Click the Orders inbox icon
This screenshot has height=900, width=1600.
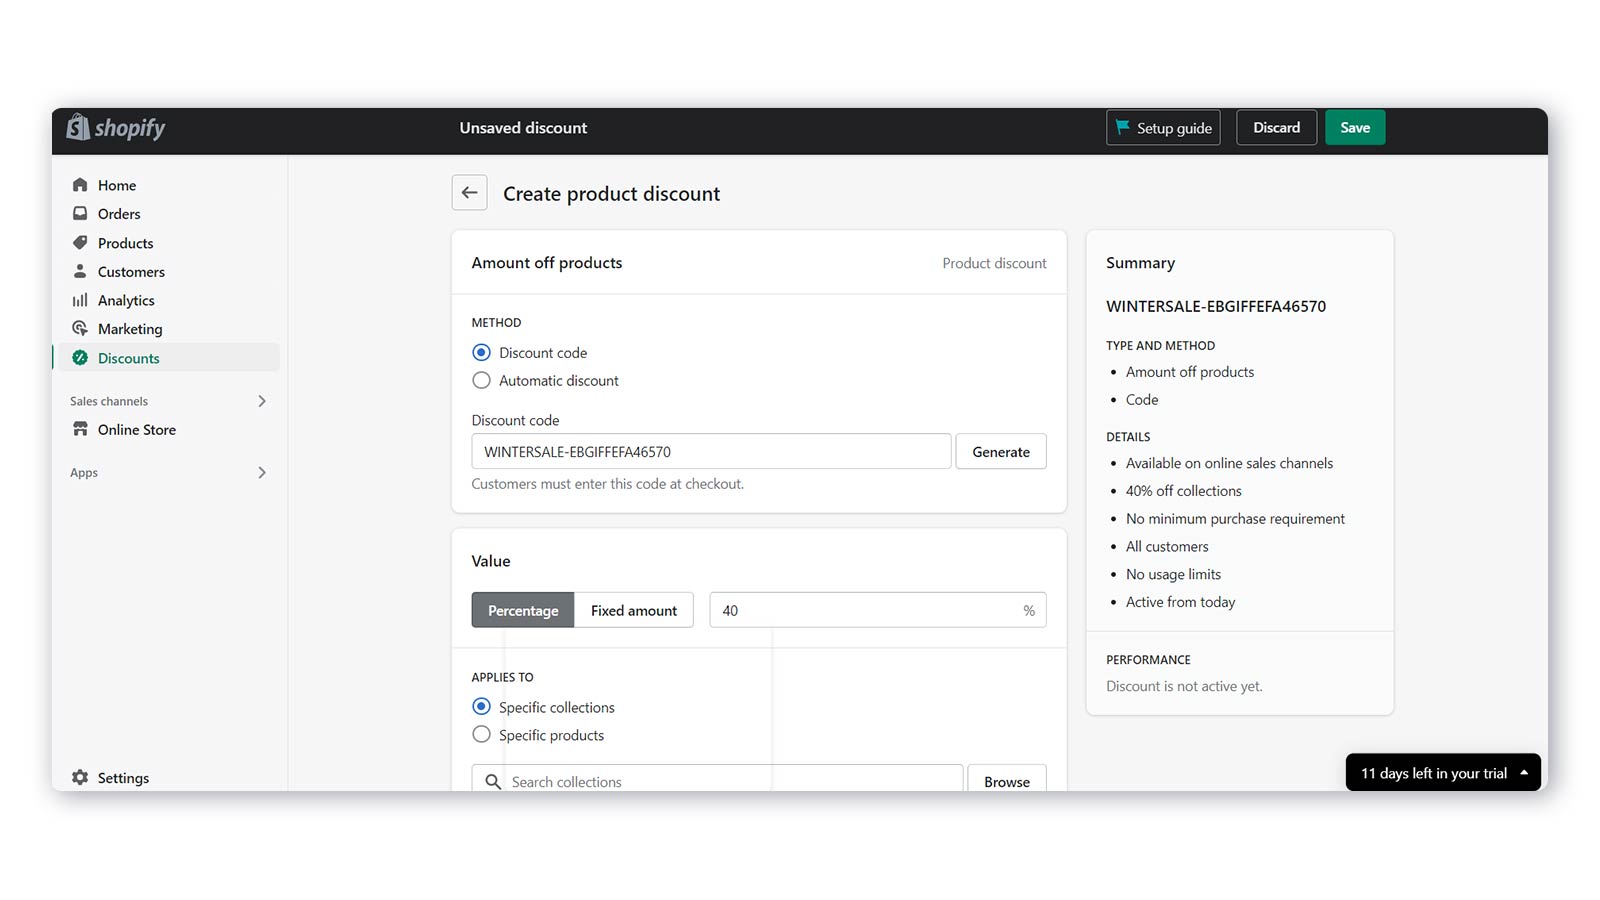pos(80,213)
